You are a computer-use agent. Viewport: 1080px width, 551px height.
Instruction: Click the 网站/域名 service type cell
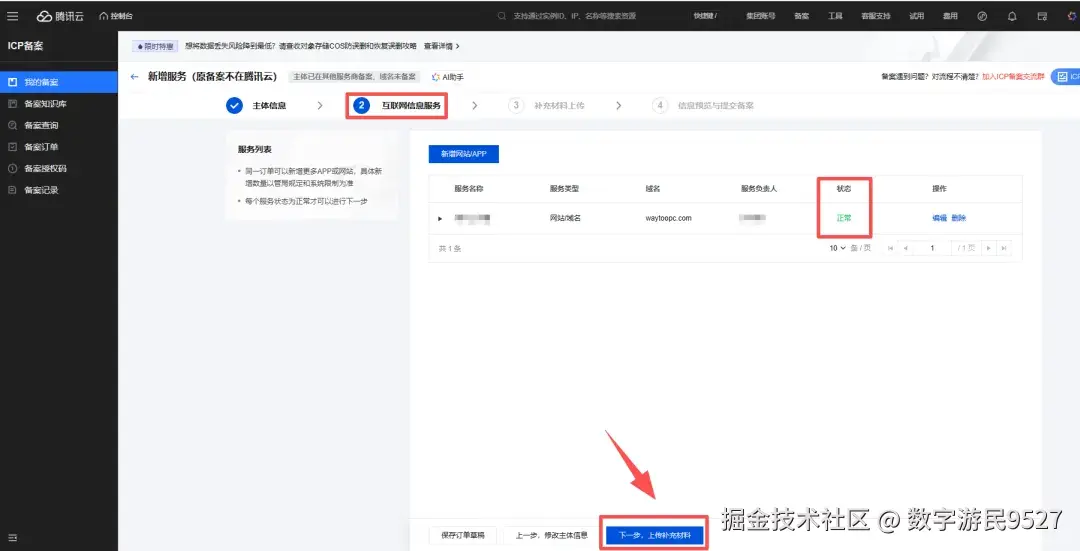pyautogui.click(x=565, y=218)
